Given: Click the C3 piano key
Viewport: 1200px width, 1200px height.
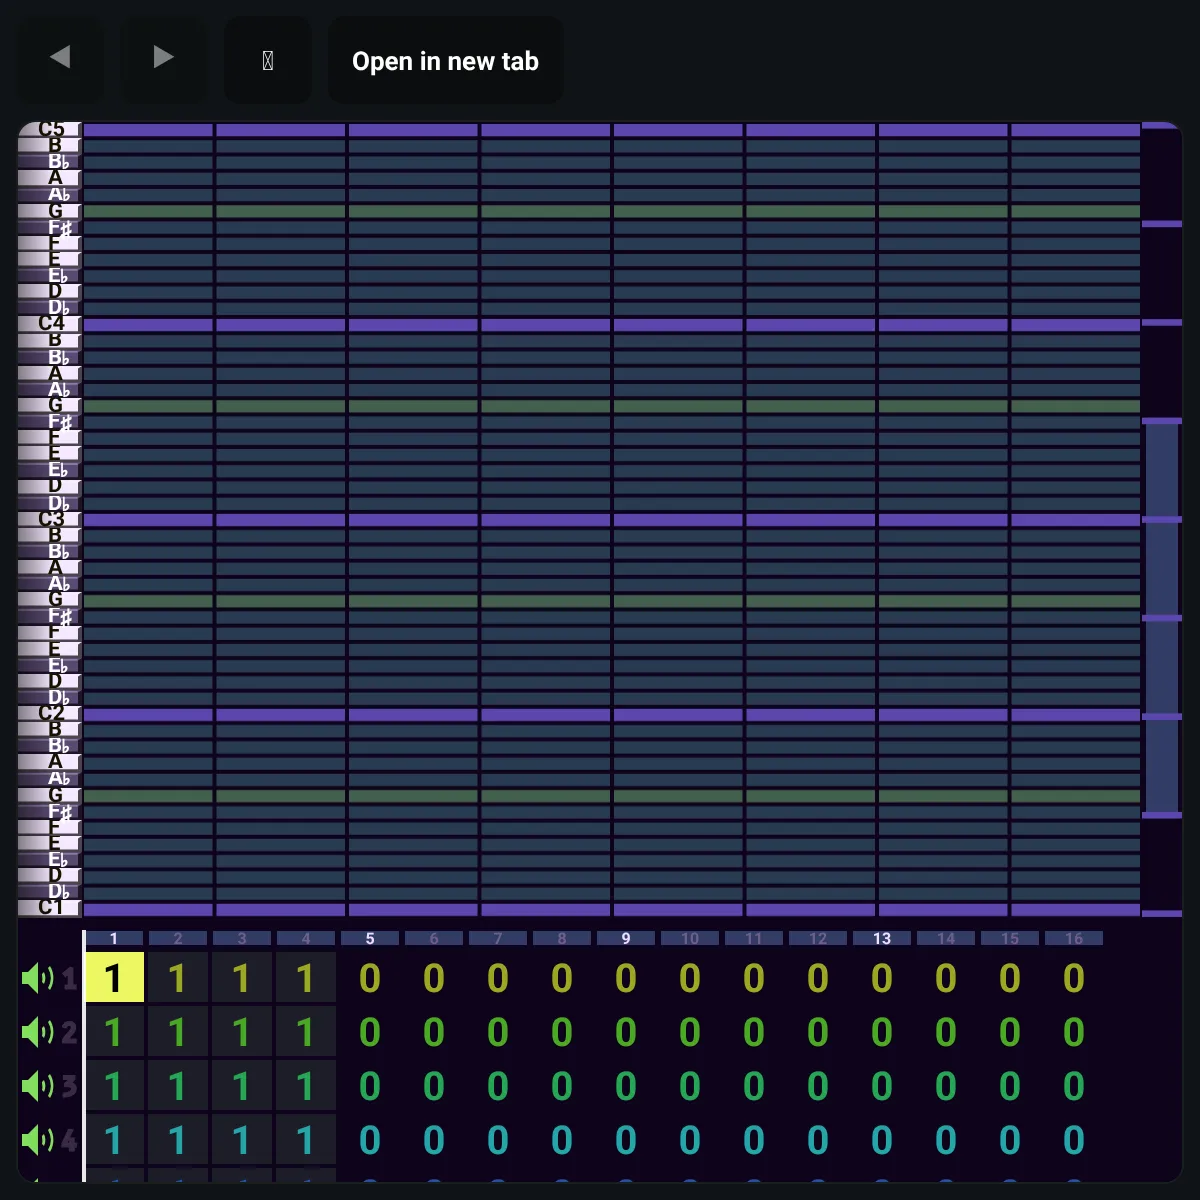Looking at the screenshot, I should [x=49, y=519].
